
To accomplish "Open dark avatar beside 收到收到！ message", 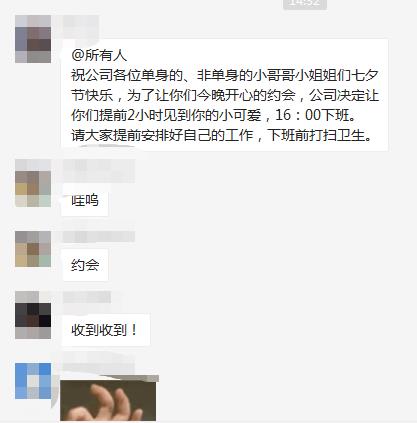I will point(33,315).
